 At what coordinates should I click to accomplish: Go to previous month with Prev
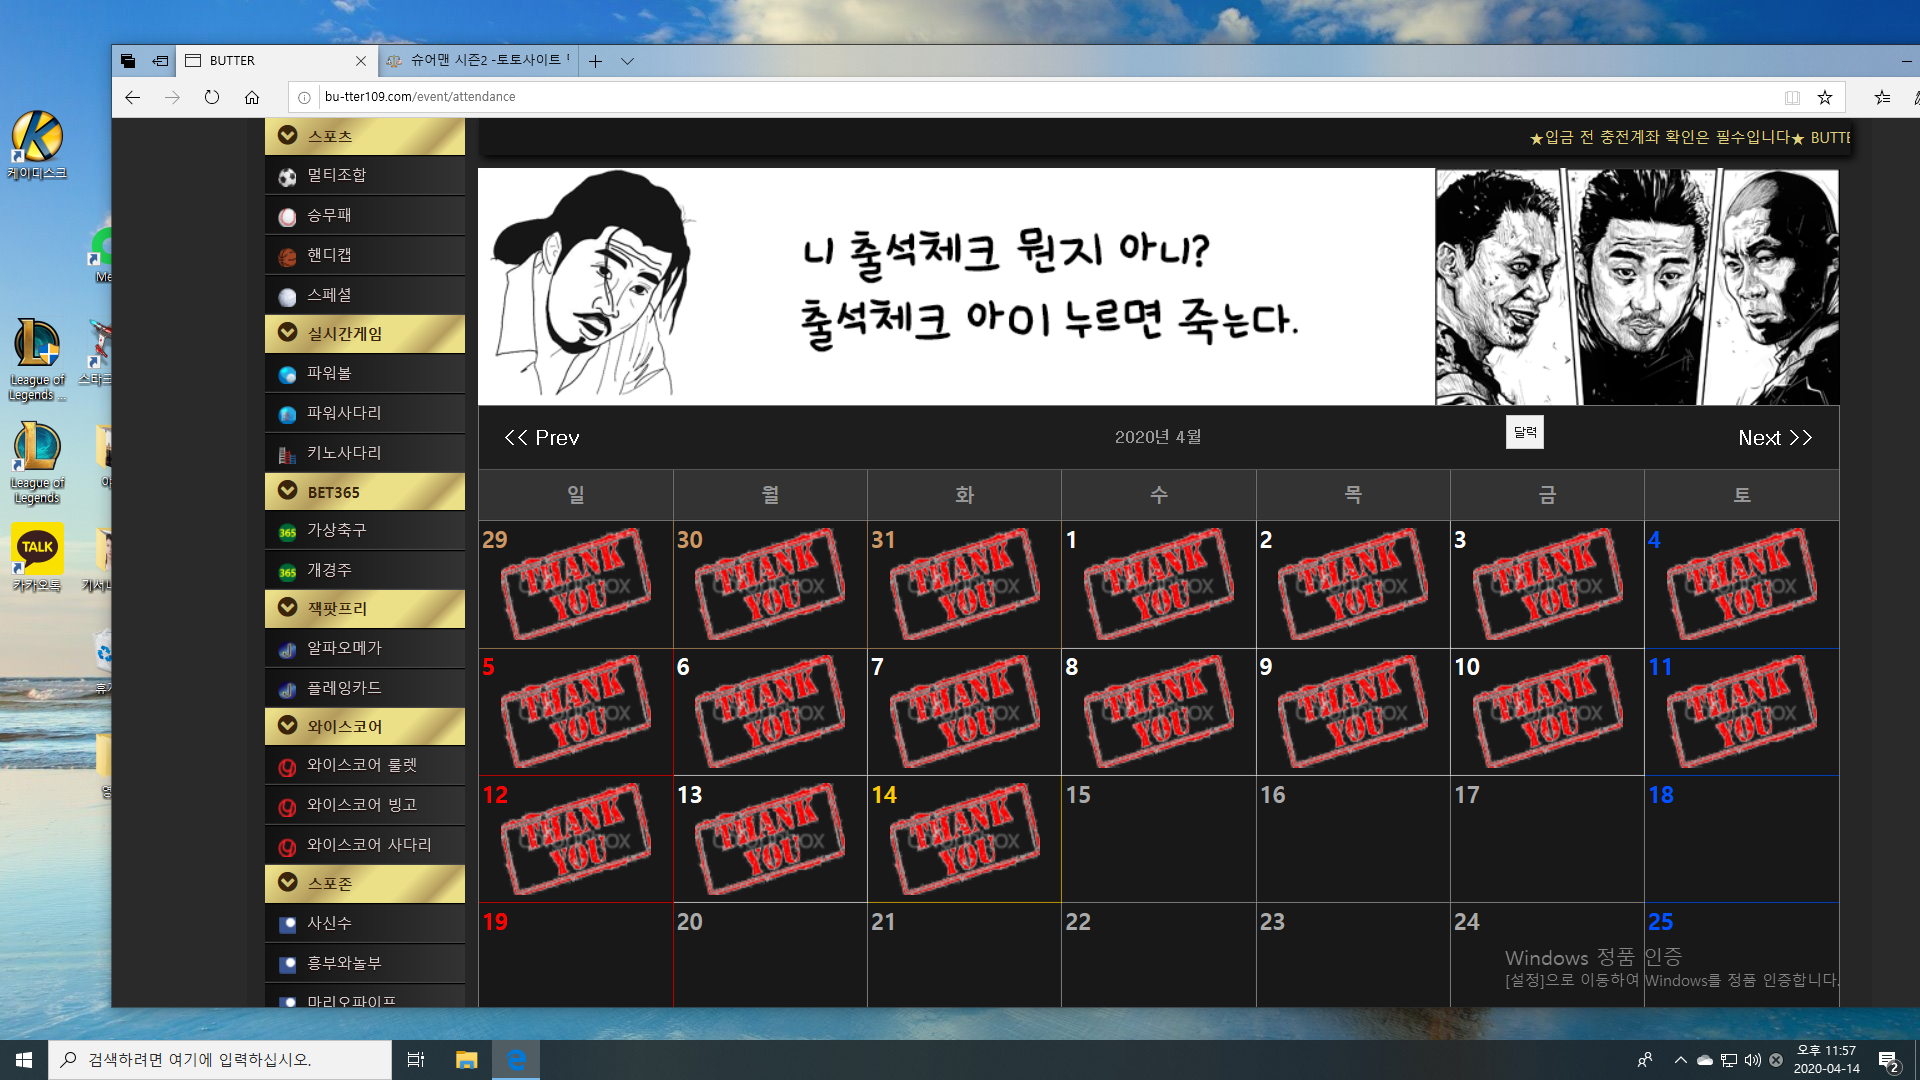pos(542,438)
